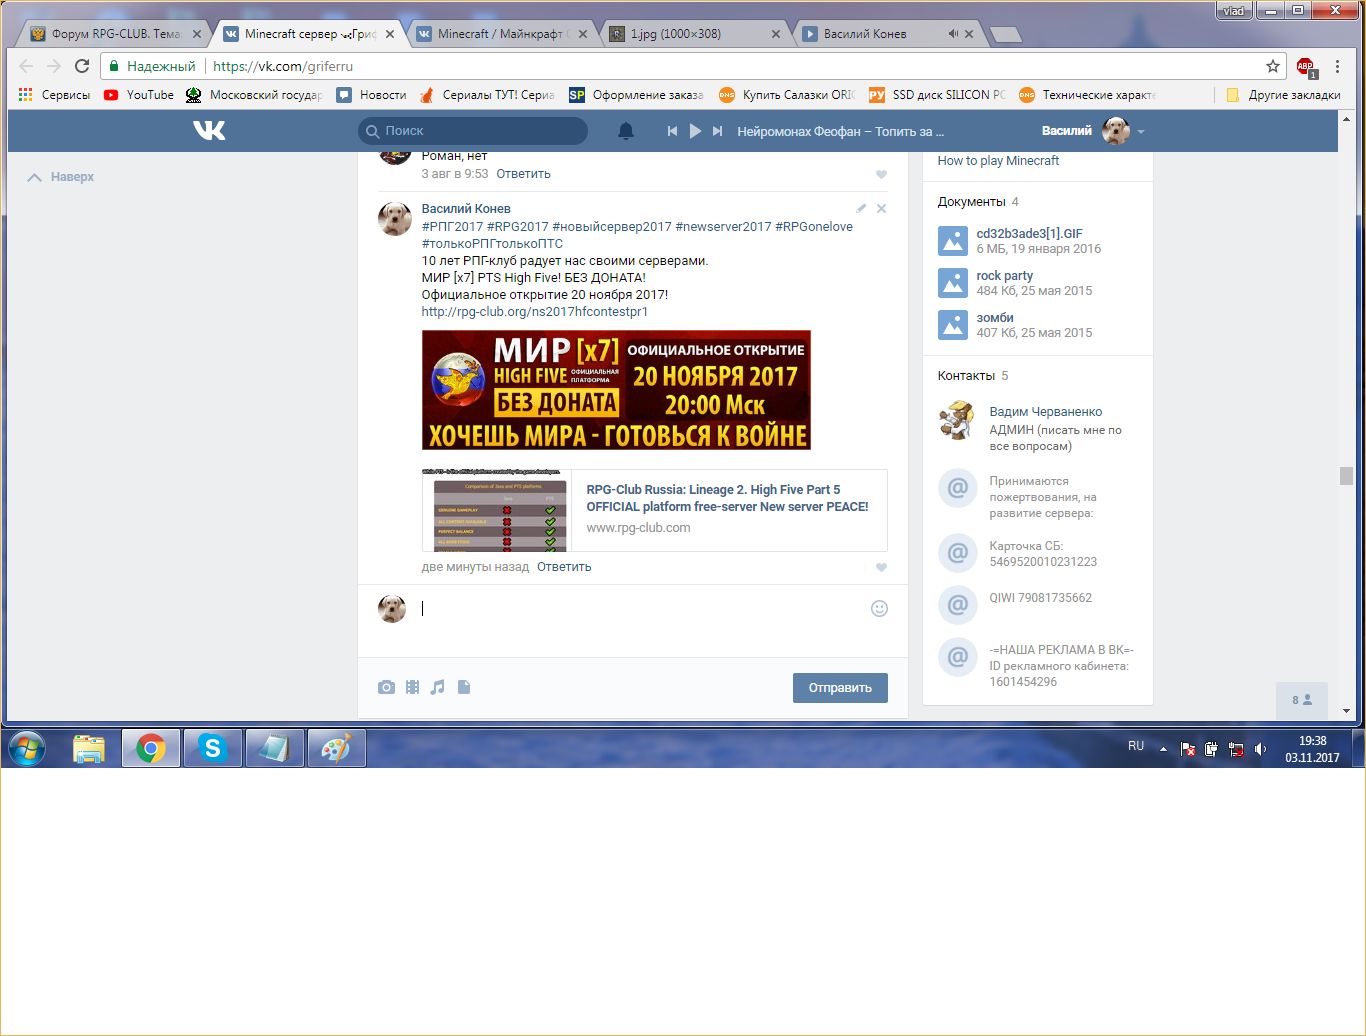
Task: Close the 1.jpg (1000×308) tab
Action: [x=776, y=34]
